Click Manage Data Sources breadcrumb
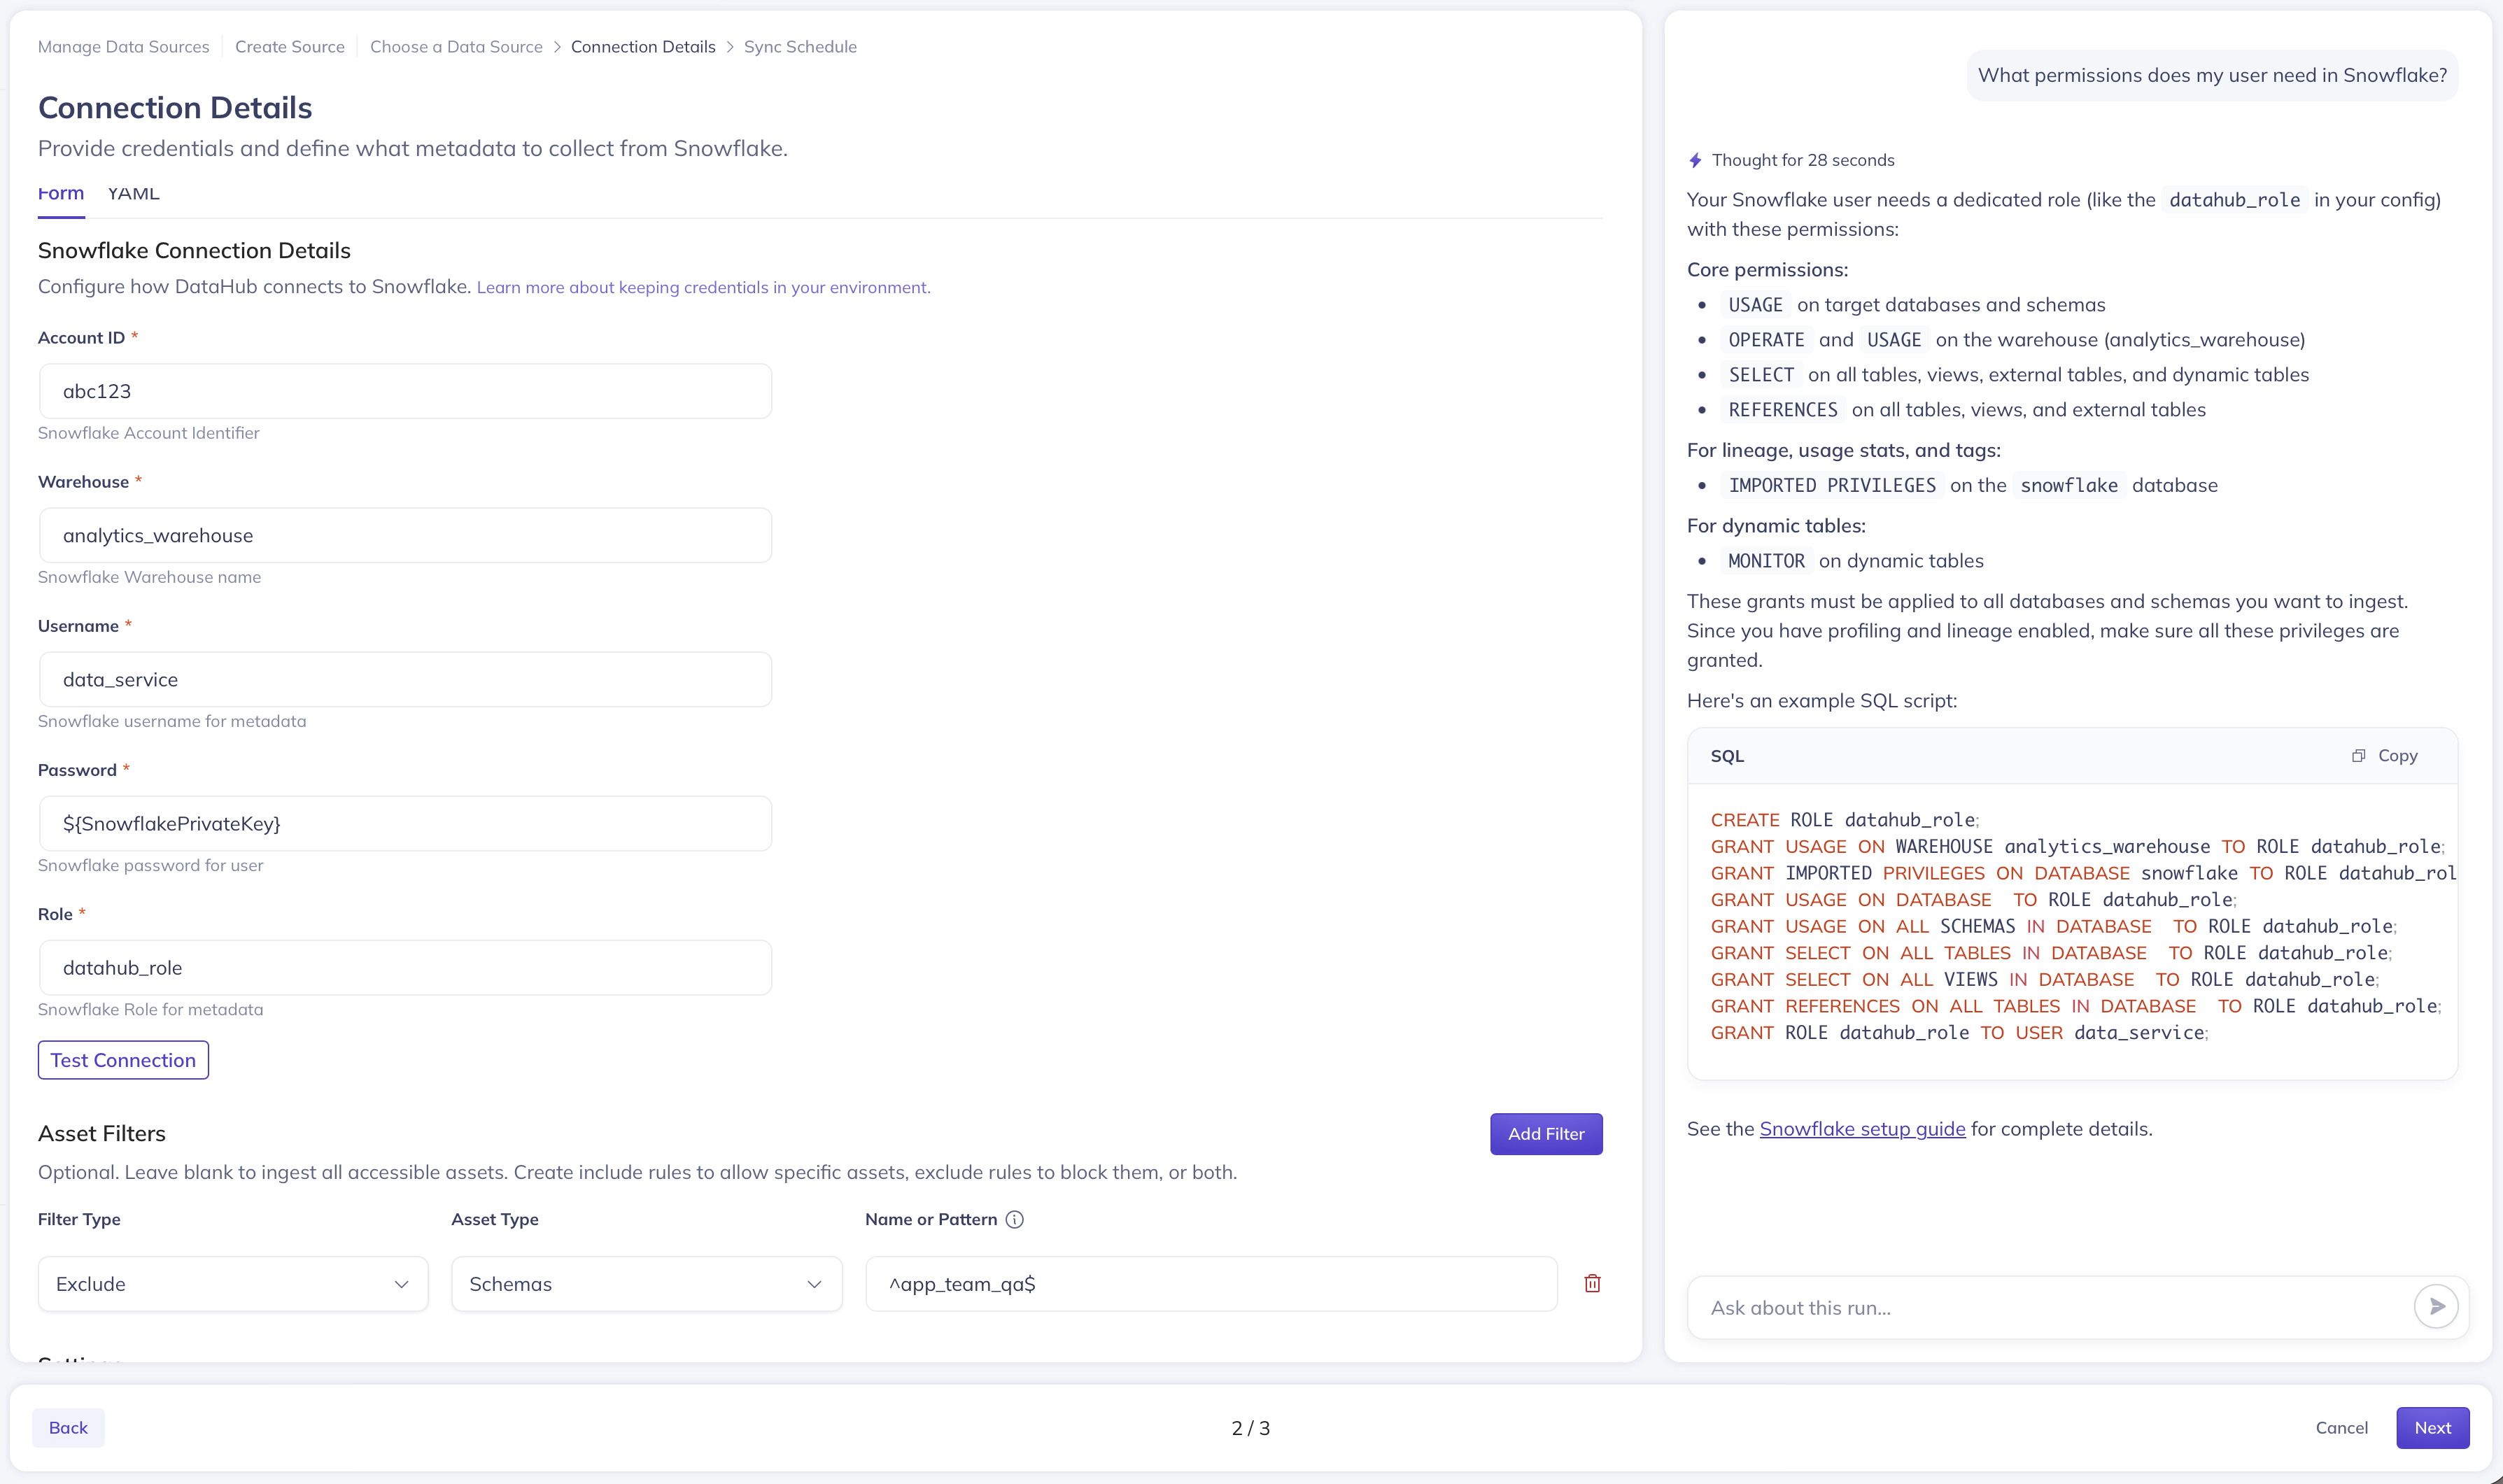The height and width of the screenshot is (1484, 2503). (x=123, y=47)
